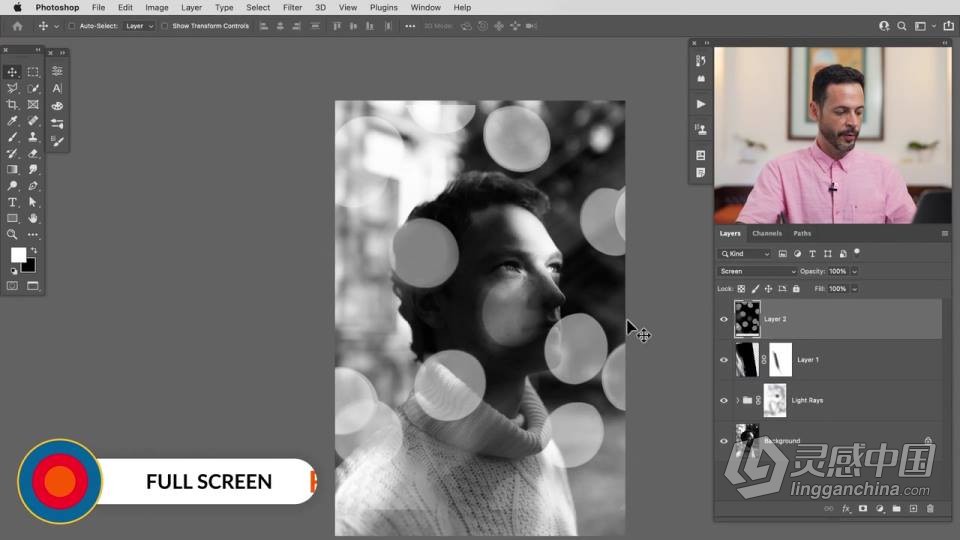
Task: Create a new layer icon
Action: pyautogui.click(x=913, y=509)
